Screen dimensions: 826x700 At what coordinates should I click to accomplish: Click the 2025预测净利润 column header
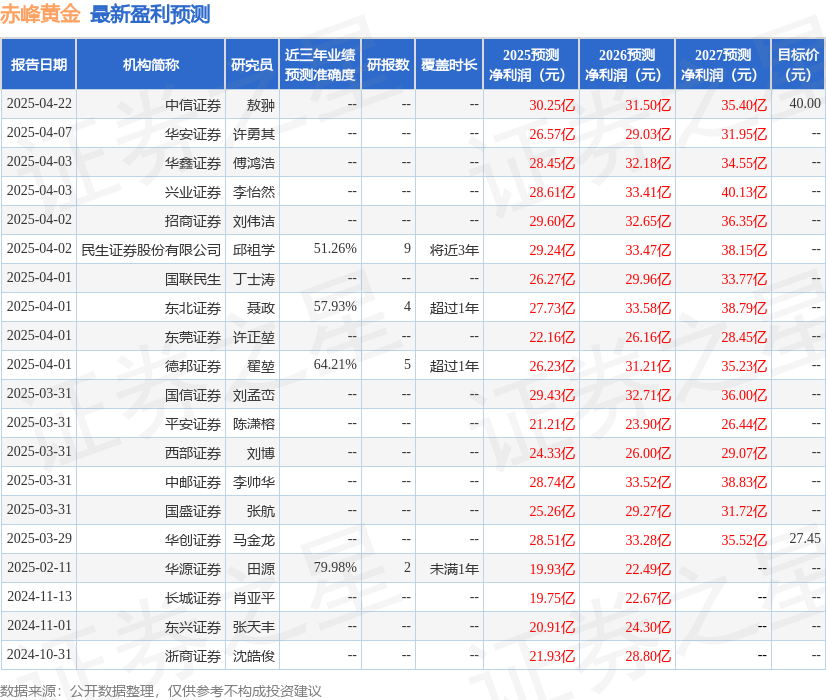pyautogui.click(x=531, y=64)
